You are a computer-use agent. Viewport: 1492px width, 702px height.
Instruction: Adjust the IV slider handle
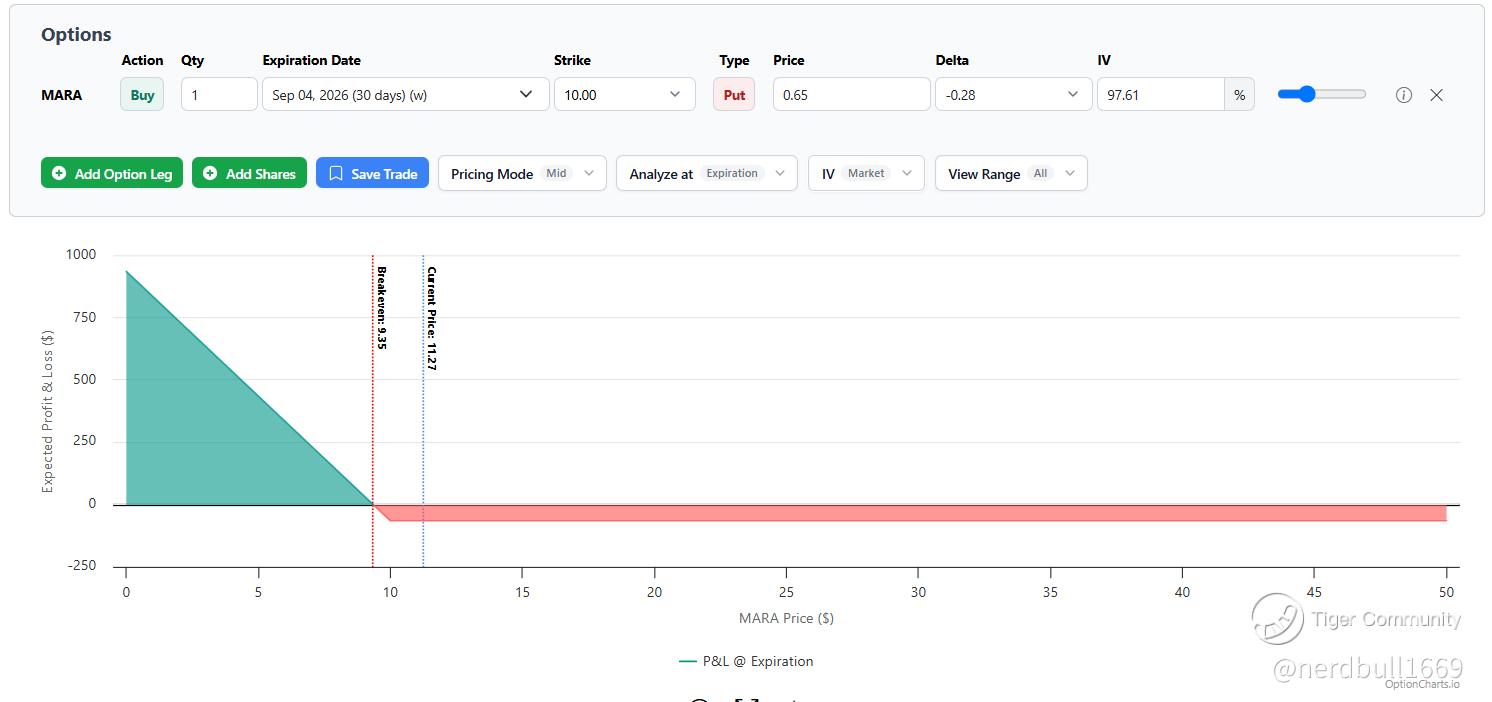tap(1306, 94)
